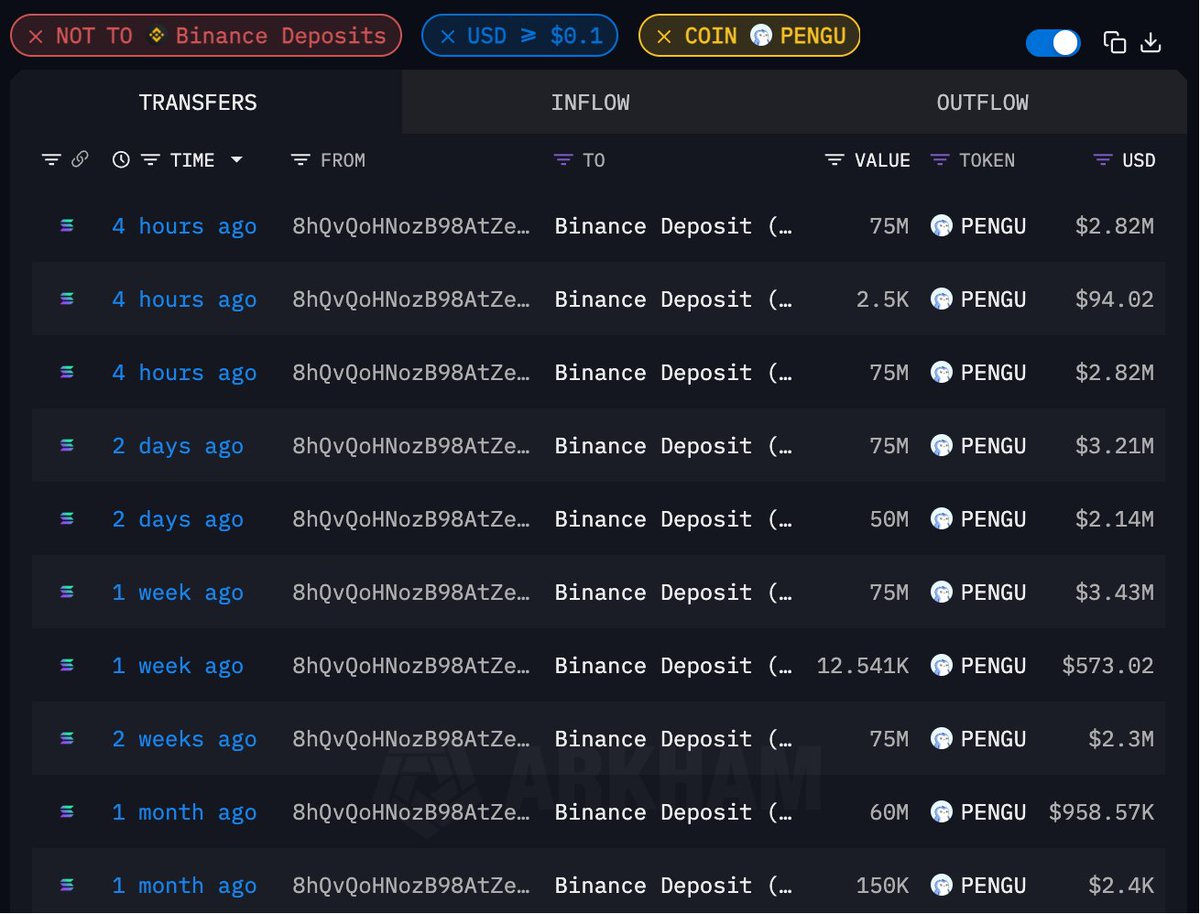1200x914 pixels.
Task: Remove the COIN PENGU filter chip
Action: click(664, 37)
